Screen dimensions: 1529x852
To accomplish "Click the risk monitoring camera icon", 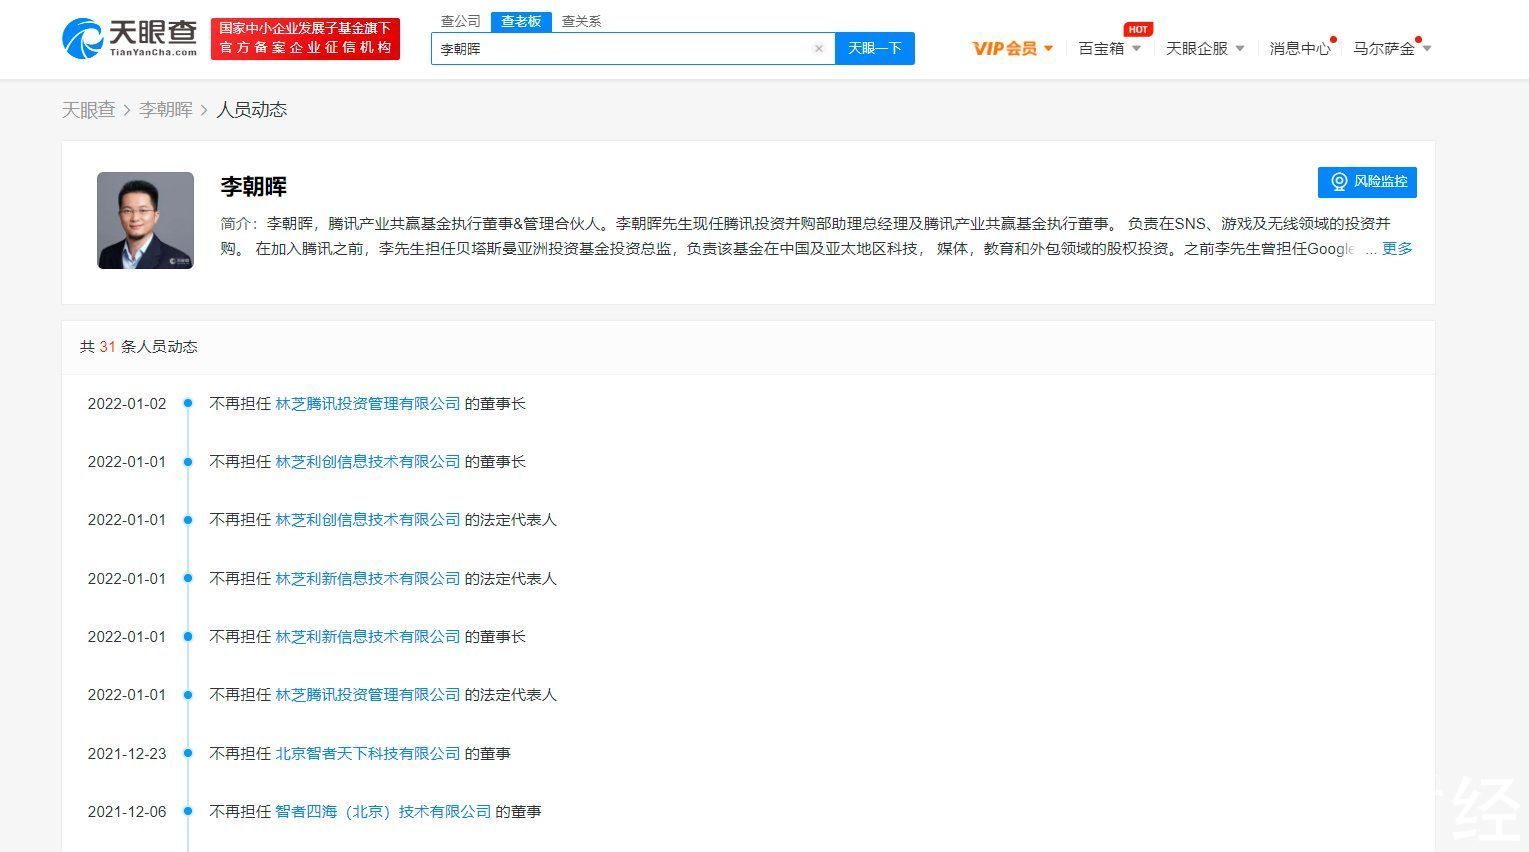I will coord(1339,182).
